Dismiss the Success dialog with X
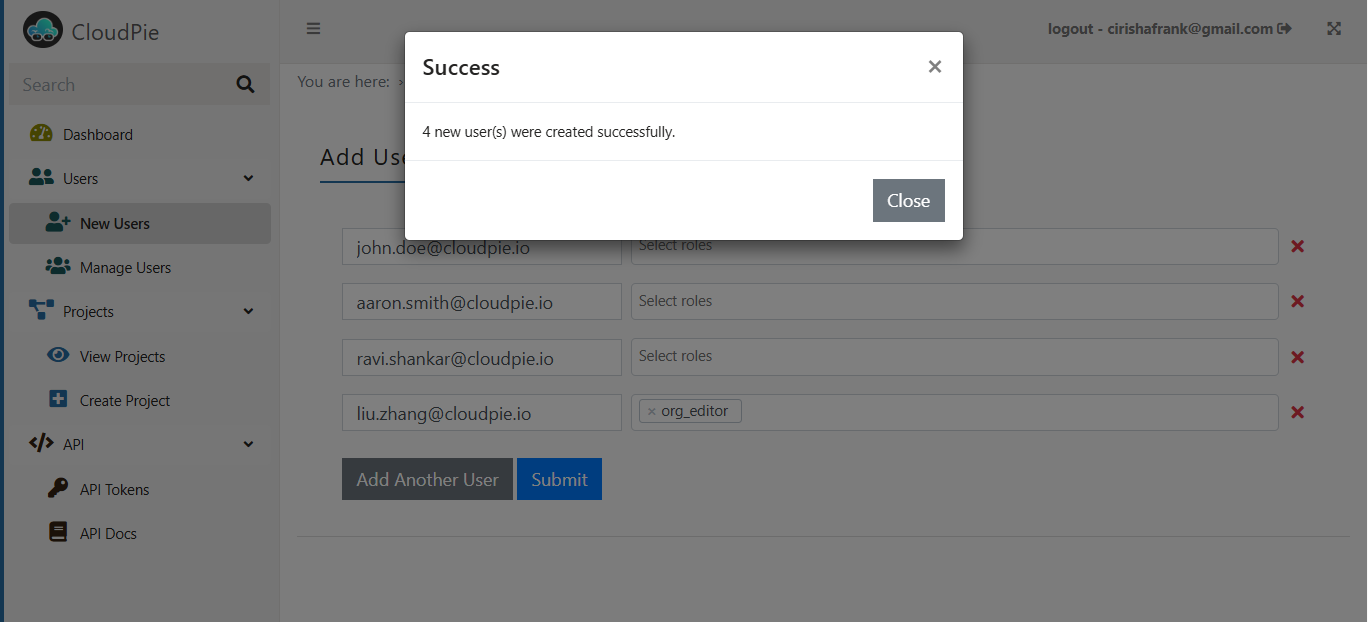 tap(935, 66)
